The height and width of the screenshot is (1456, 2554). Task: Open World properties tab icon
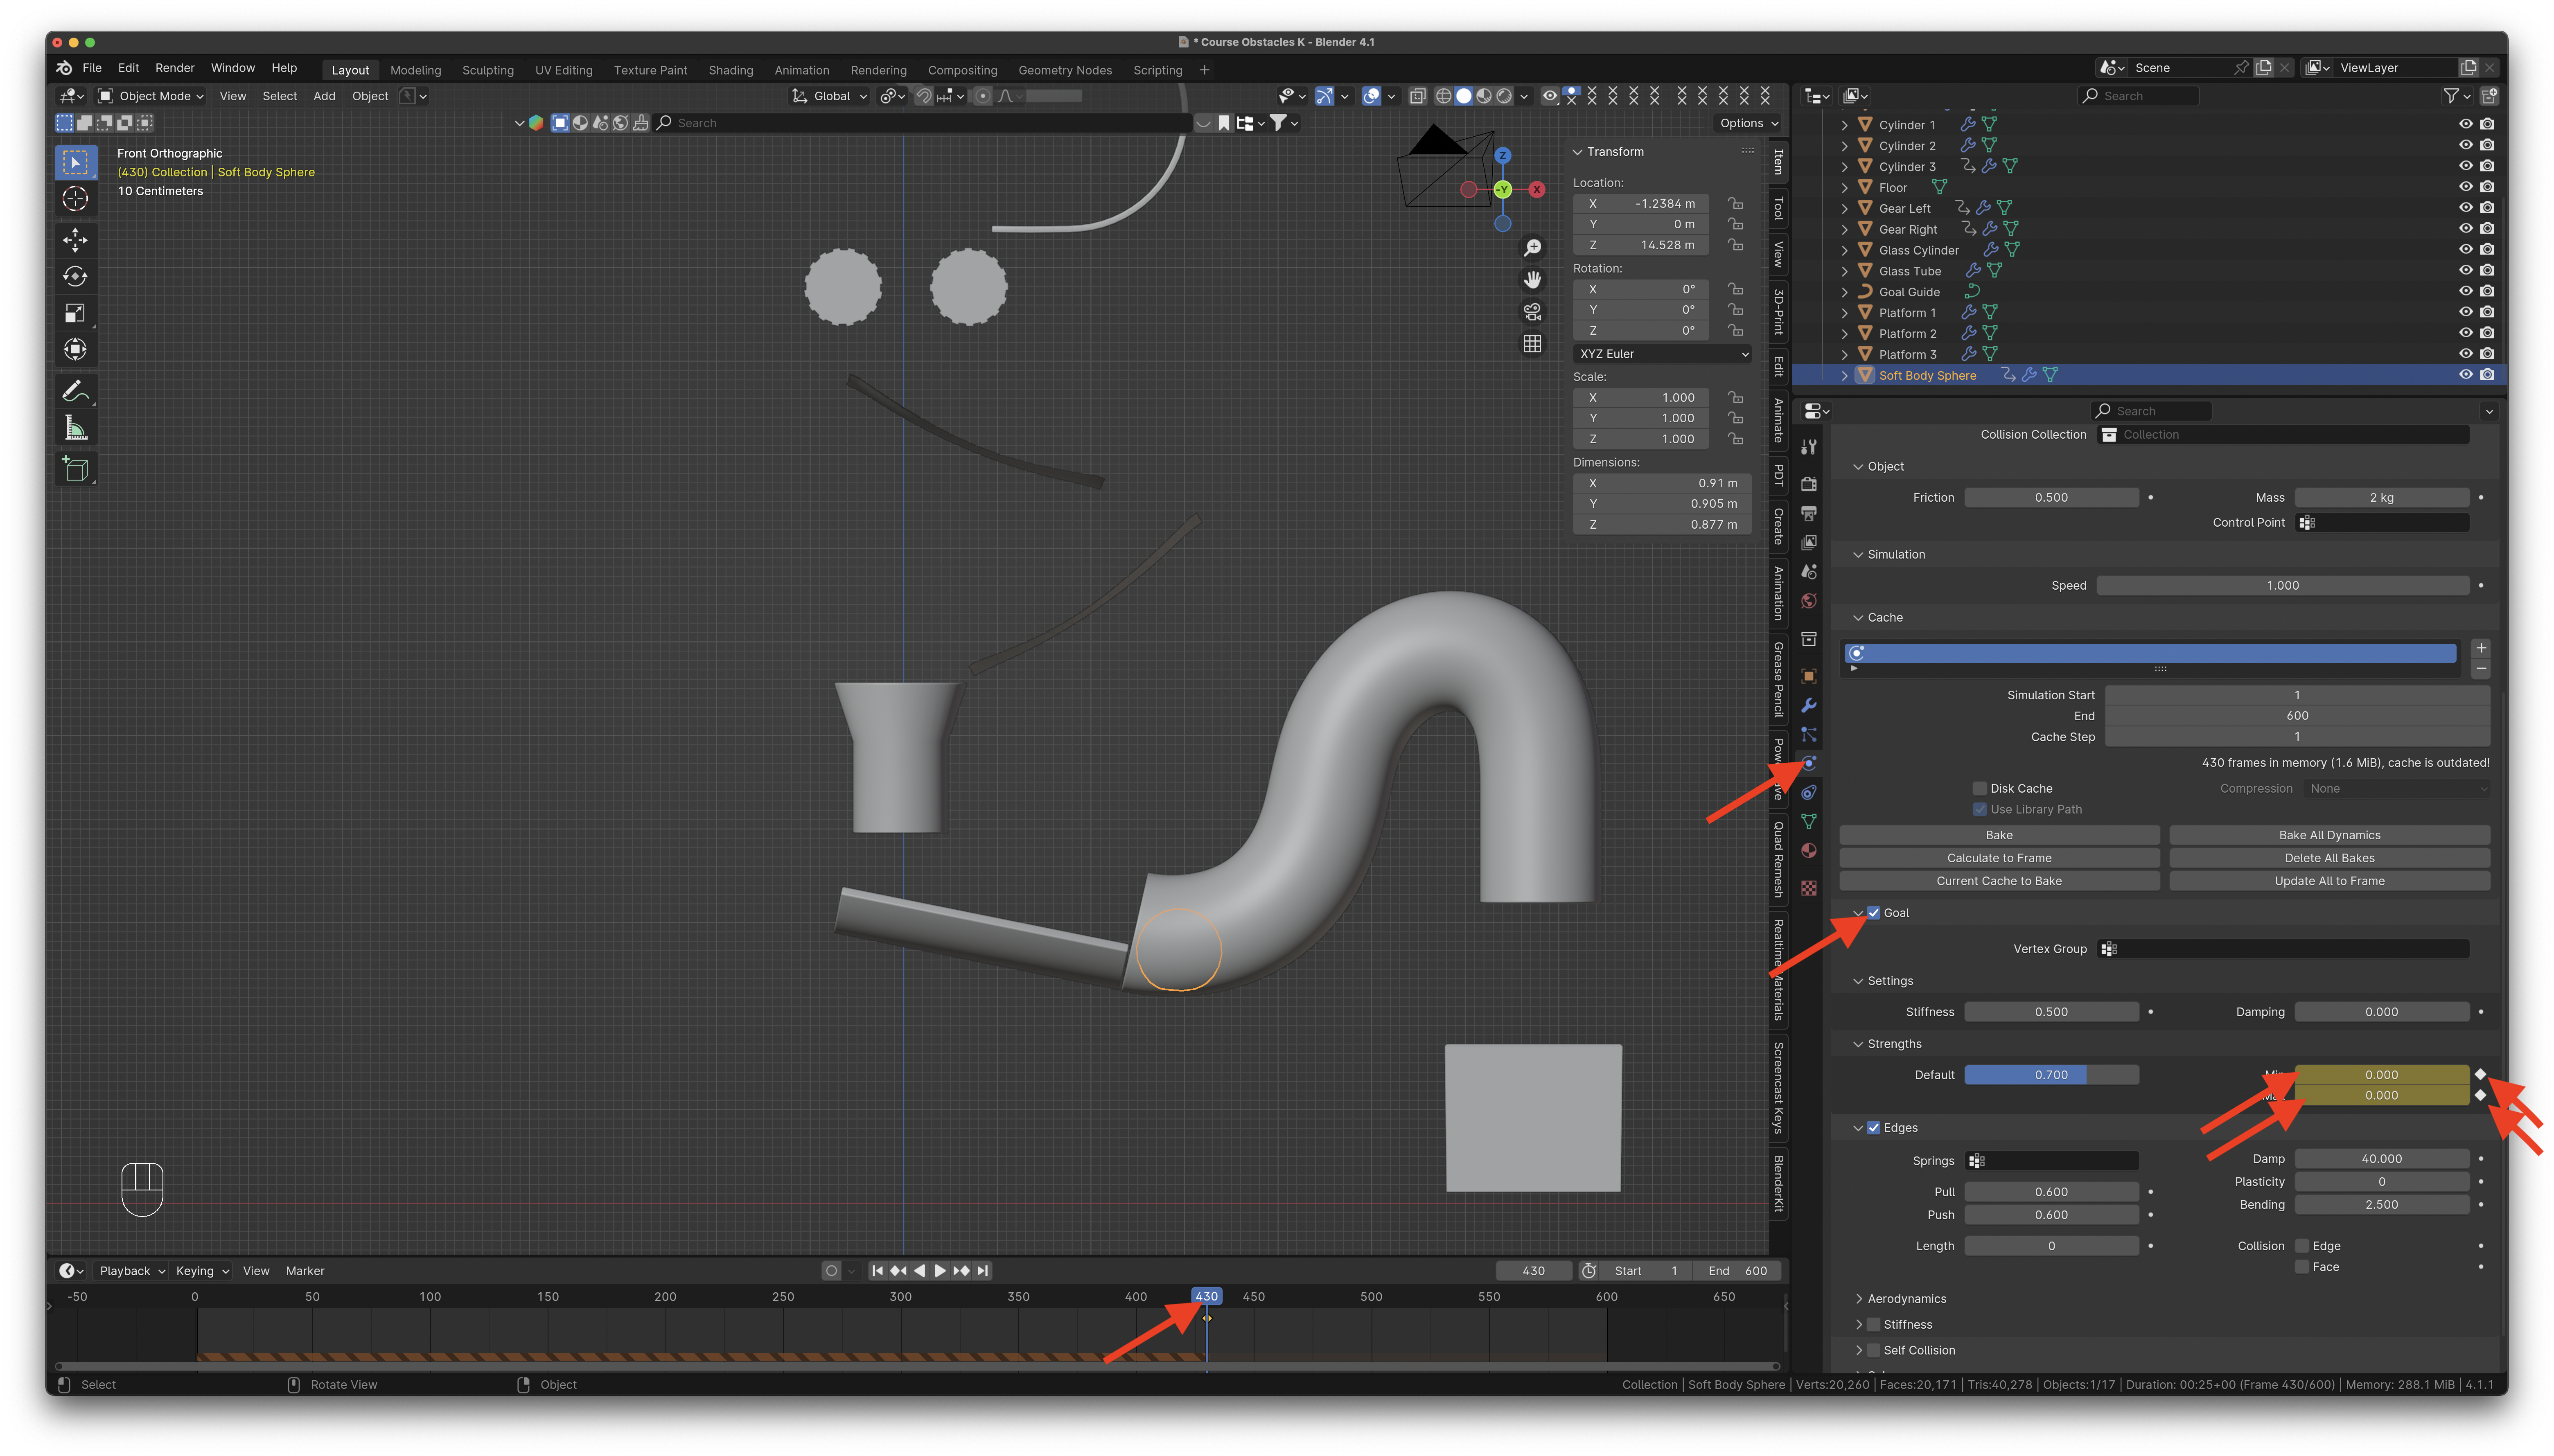(x=1809, y=601)
